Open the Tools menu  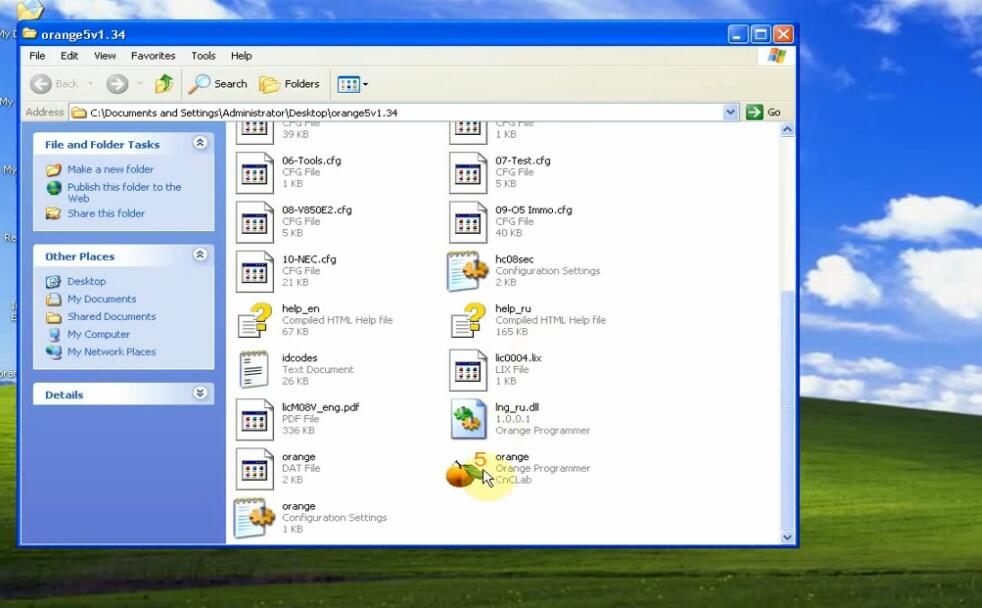tap(204, 56)
